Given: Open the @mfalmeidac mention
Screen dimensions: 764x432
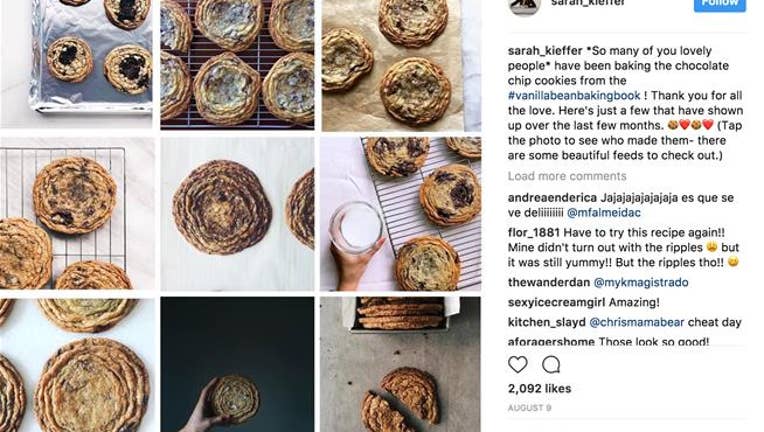Looking at the screenshot, I should pos(604,213).
